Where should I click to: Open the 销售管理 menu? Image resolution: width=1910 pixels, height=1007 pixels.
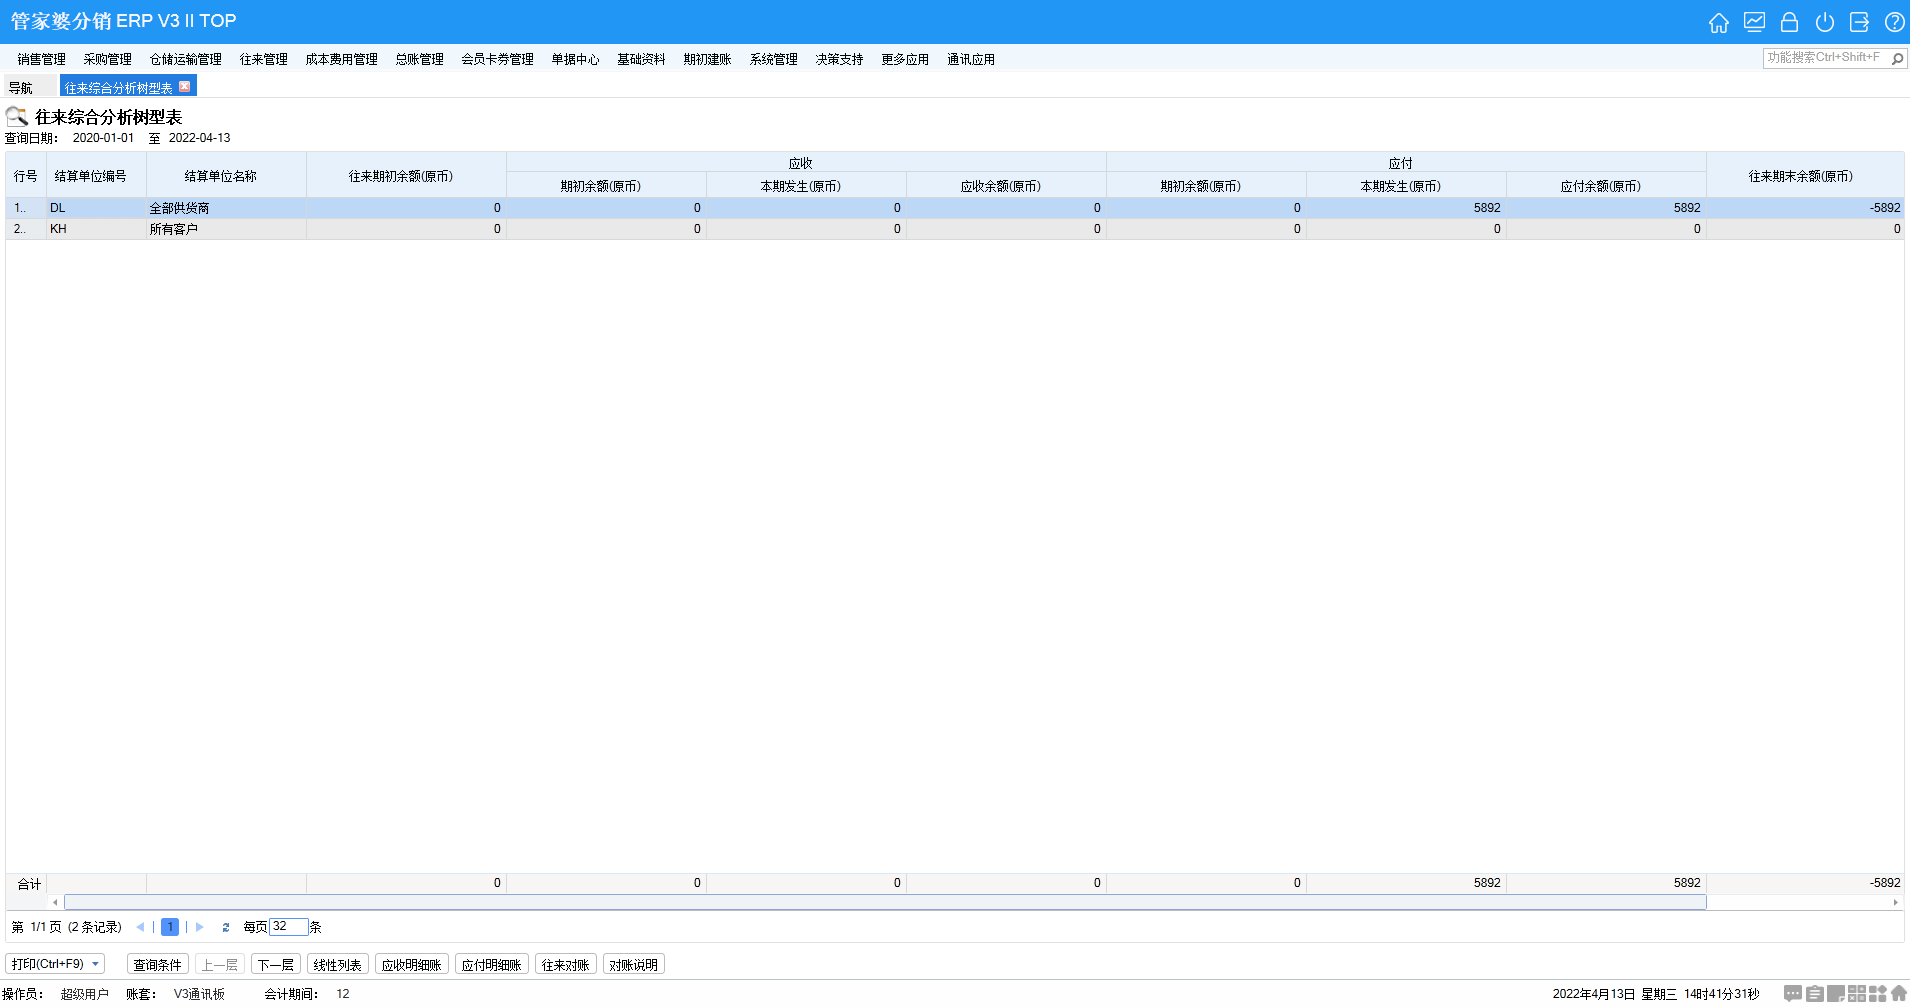(41, 59)
